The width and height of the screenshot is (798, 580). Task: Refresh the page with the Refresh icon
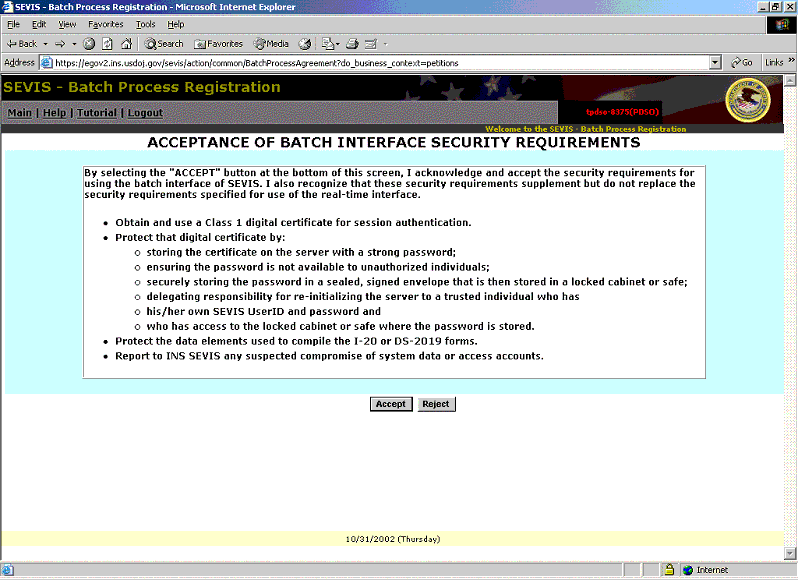coord(107,44)
